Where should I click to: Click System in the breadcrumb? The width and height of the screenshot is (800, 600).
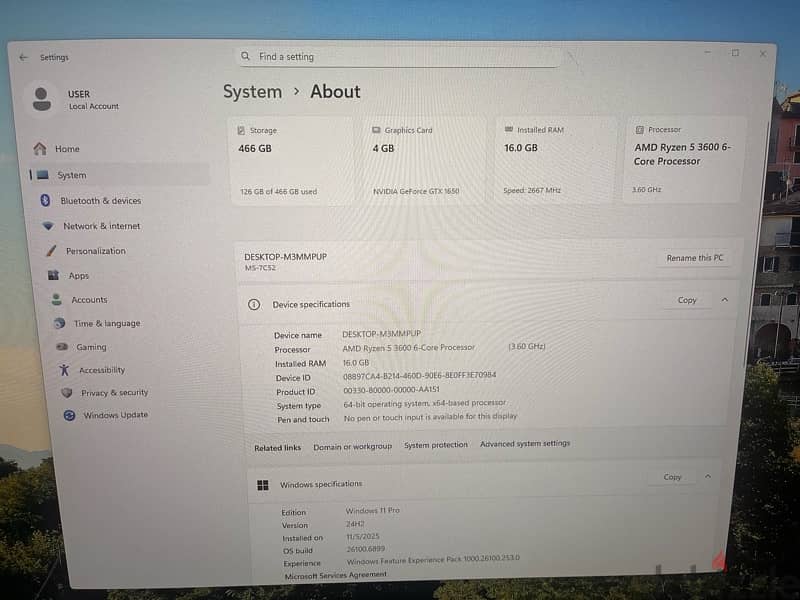(253, 92)
